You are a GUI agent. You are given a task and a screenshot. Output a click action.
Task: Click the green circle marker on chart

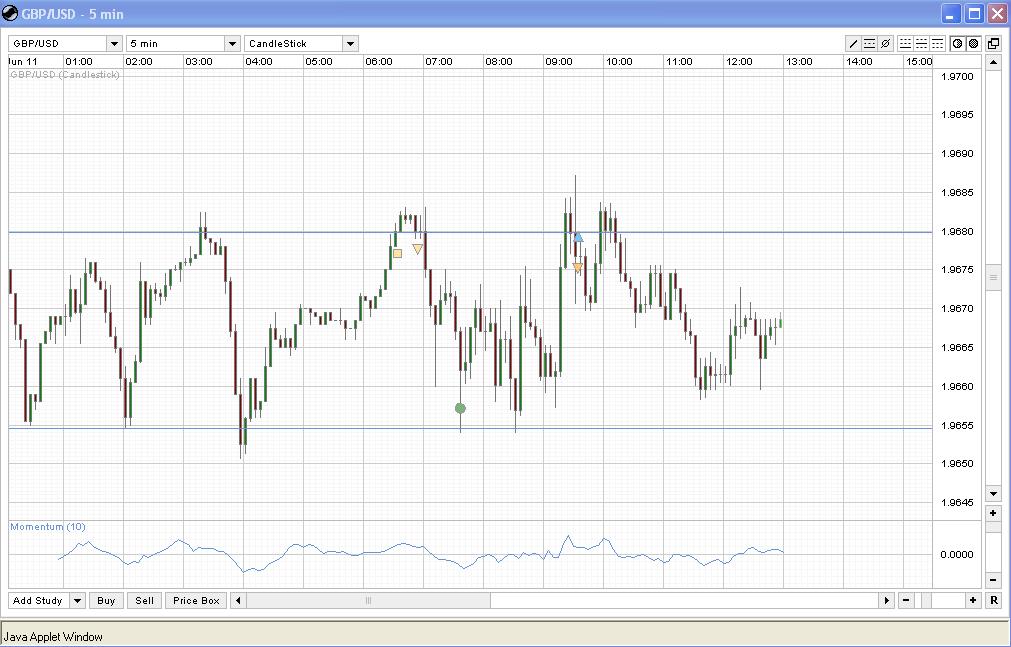tap(460, 408)
